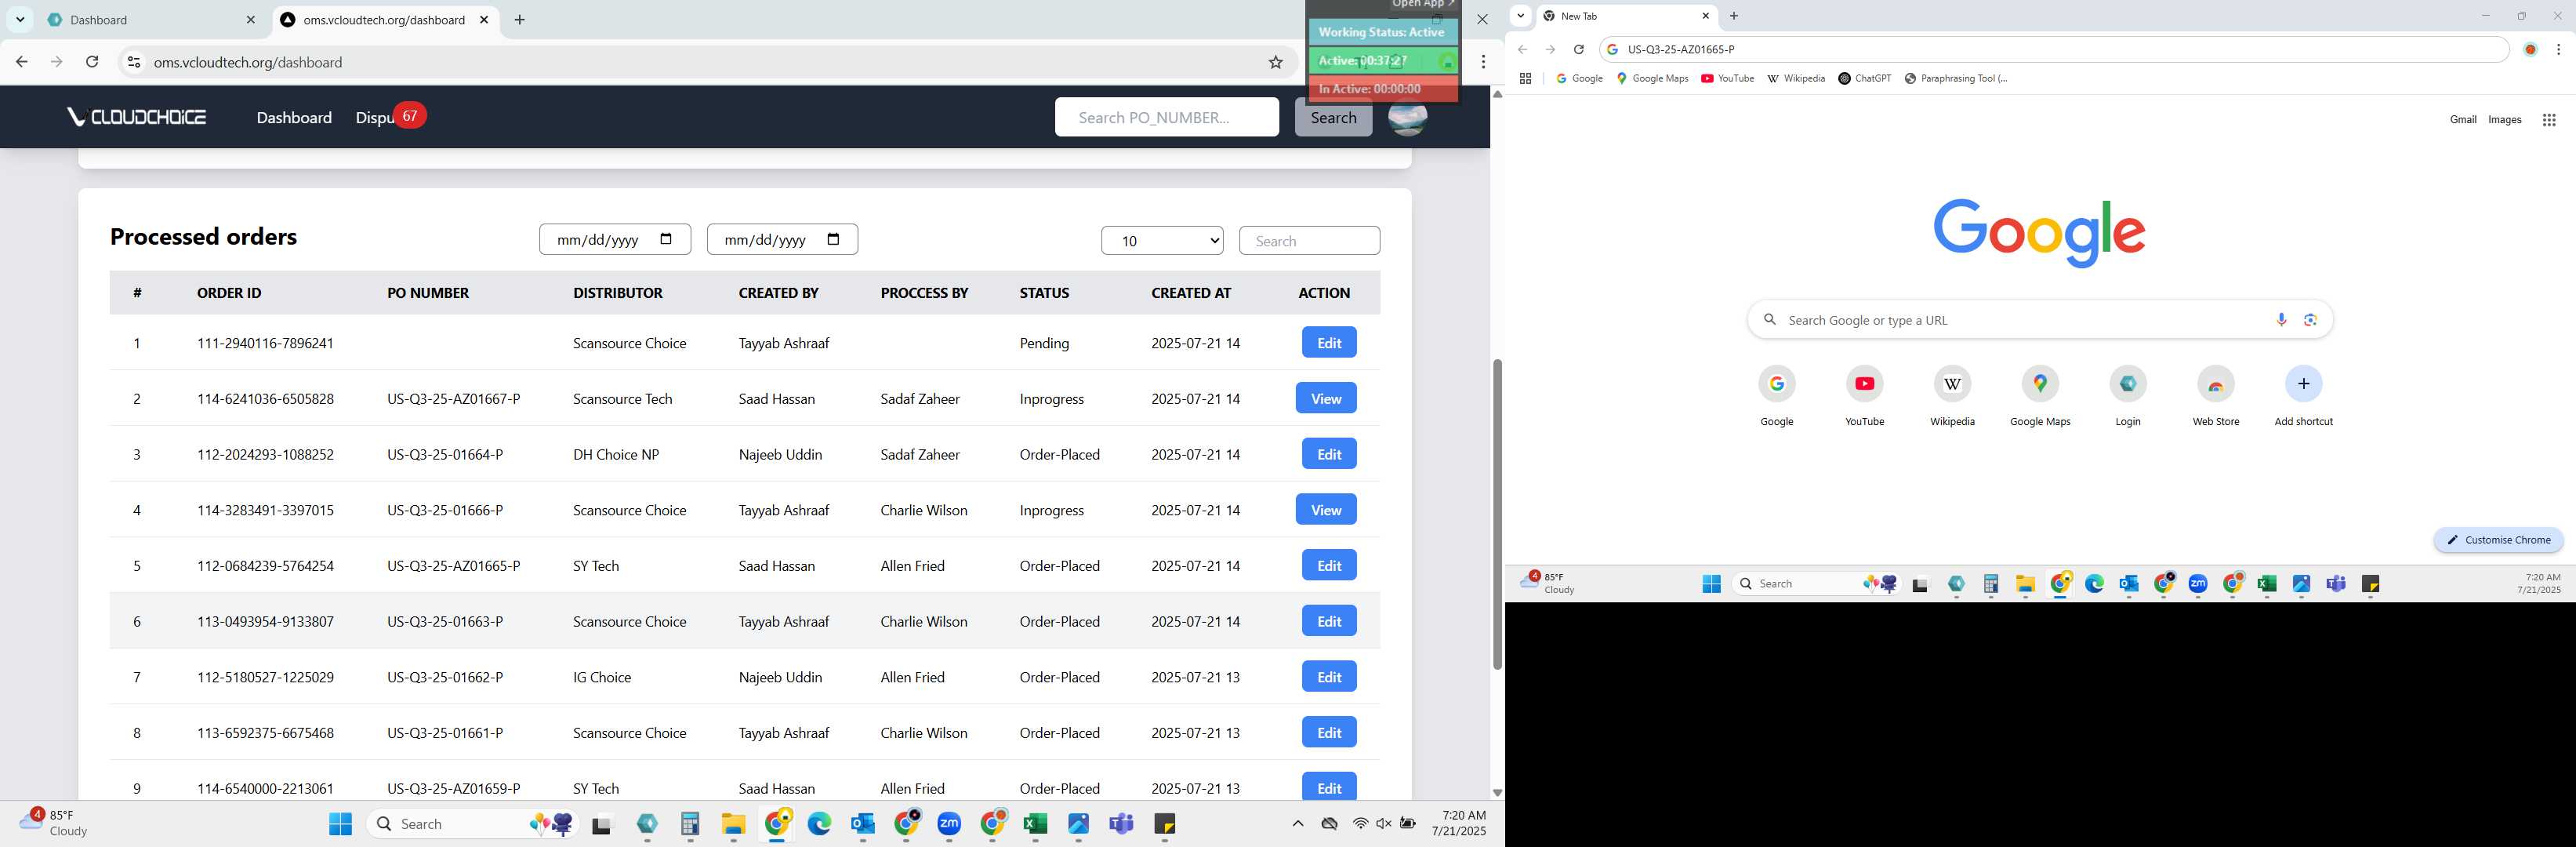Open the 85°F Cloudy weather widget

click(x=55, y=823)
